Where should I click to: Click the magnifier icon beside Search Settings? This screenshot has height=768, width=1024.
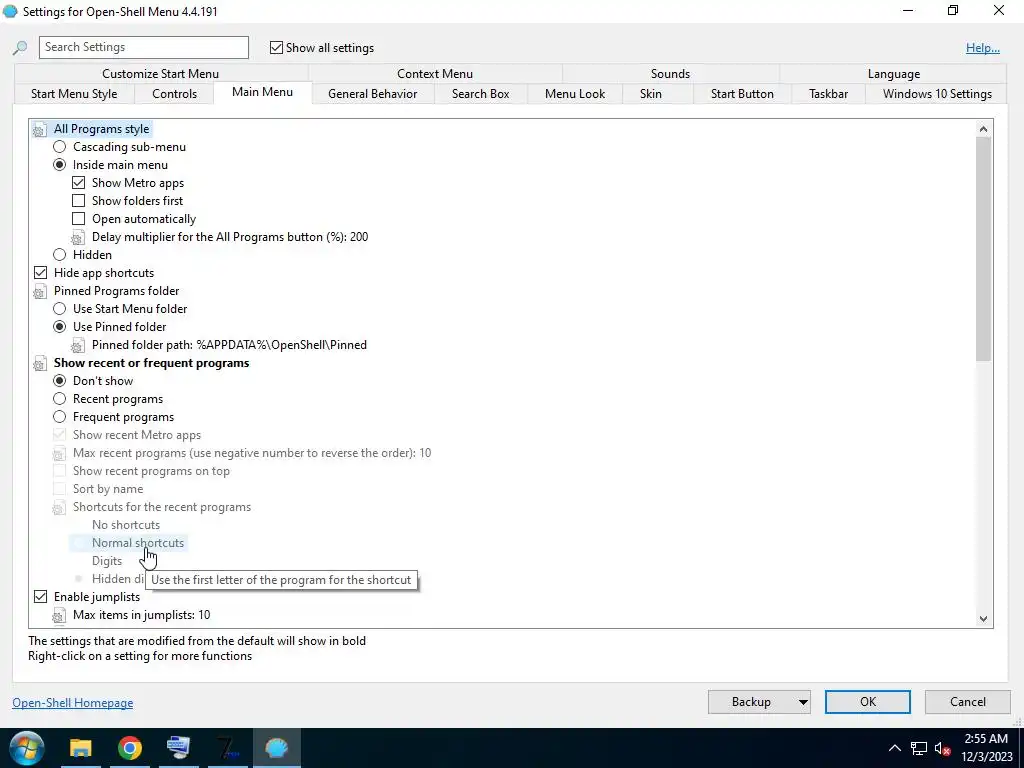point(20,48)
